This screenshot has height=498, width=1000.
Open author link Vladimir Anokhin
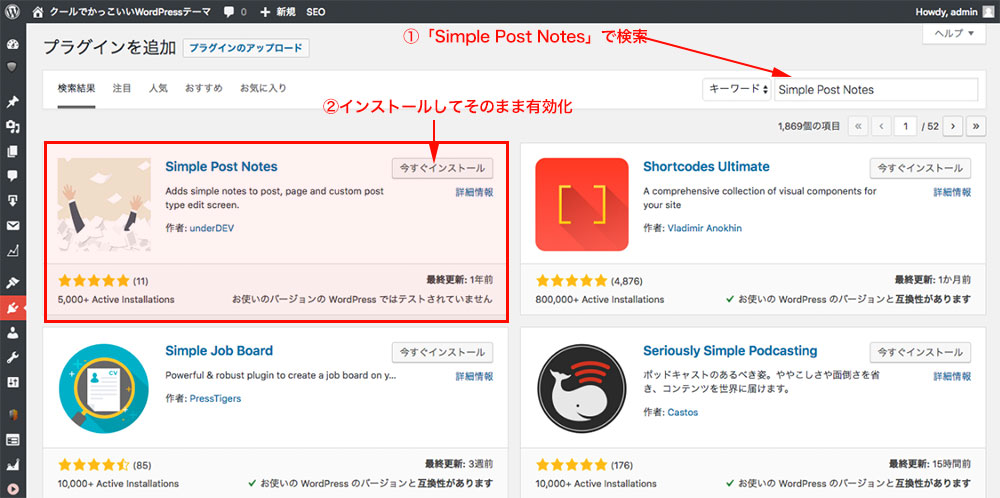pos(705,228)
